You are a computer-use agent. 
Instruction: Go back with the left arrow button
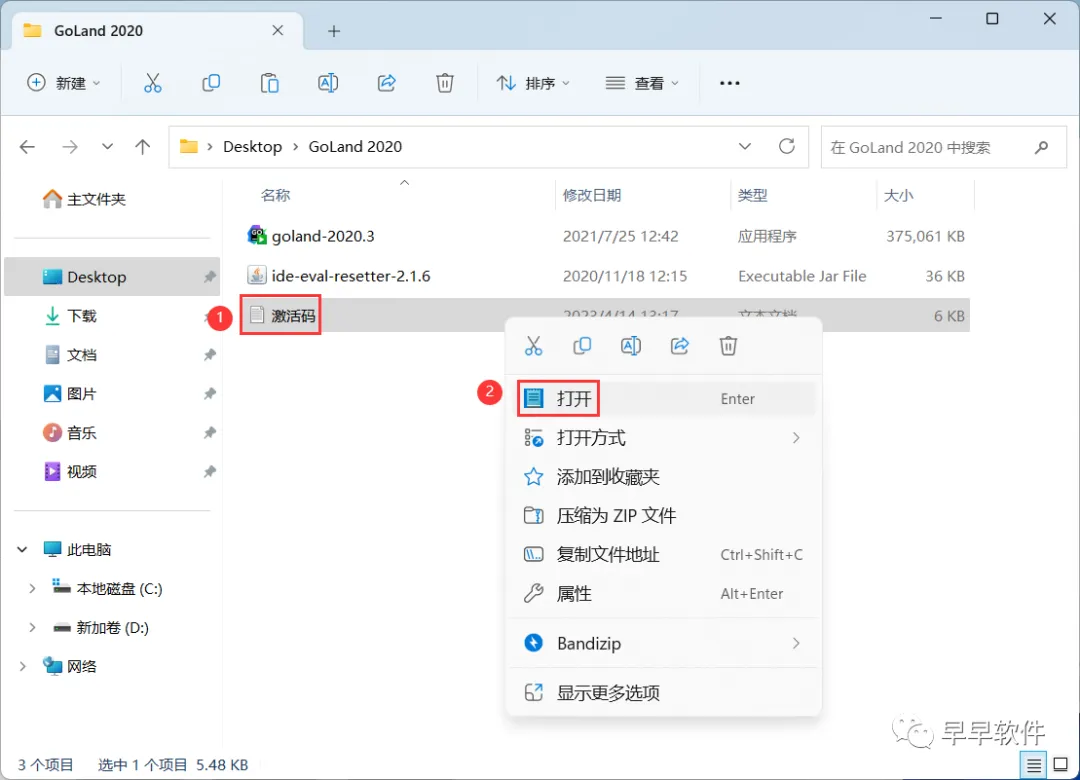point(28,147)
